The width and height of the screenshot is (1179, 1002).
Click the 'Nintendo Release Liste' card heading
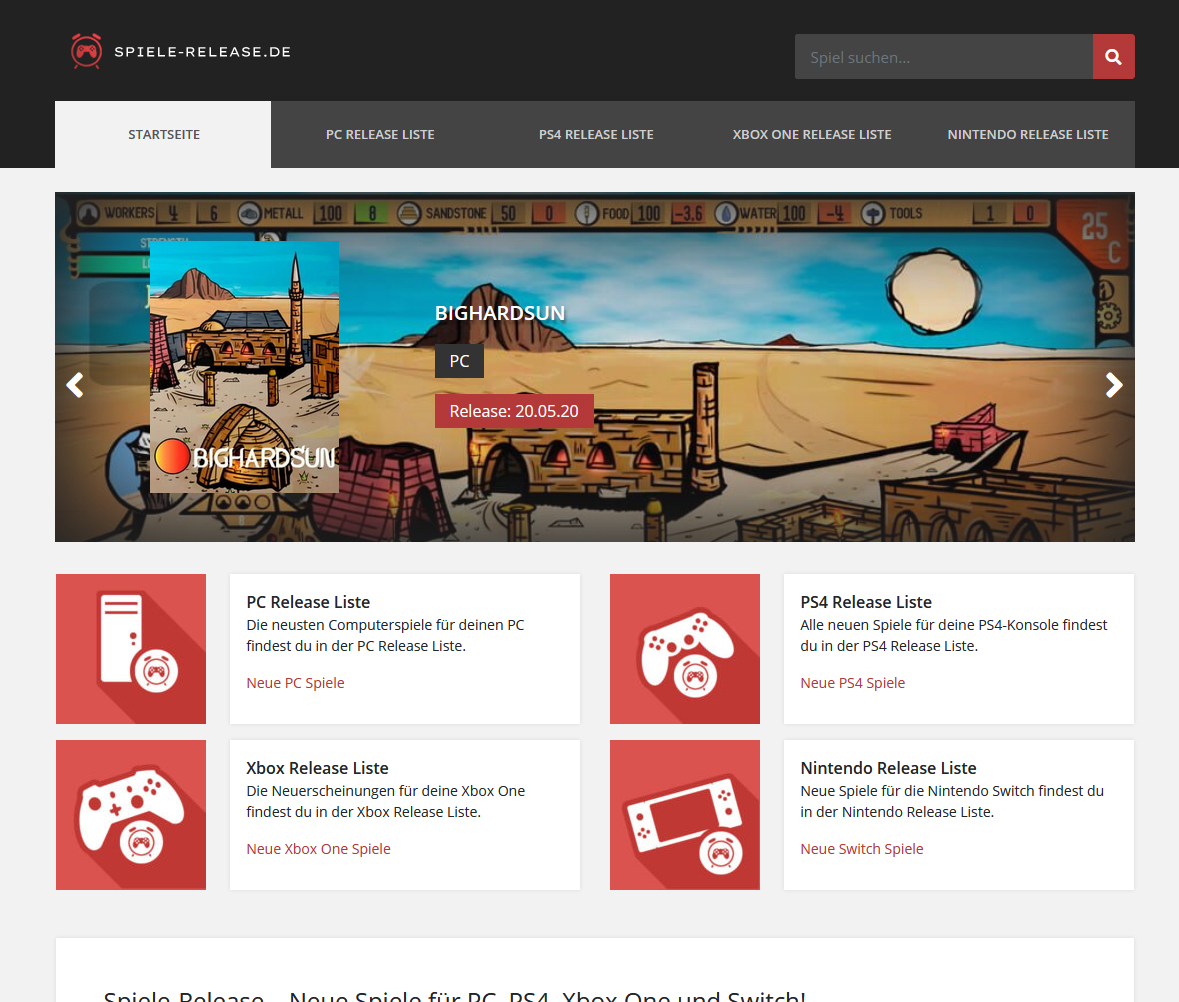coord(888,768)
